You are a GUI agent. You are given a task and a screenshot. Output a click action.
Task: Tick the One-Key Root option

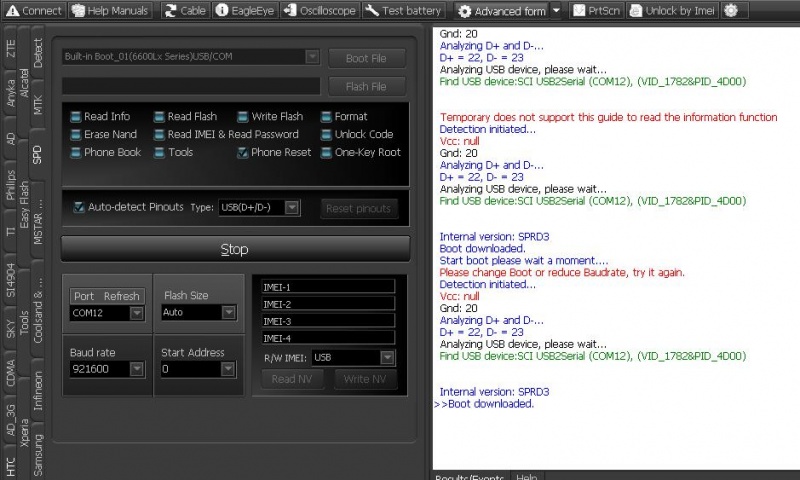327,153
